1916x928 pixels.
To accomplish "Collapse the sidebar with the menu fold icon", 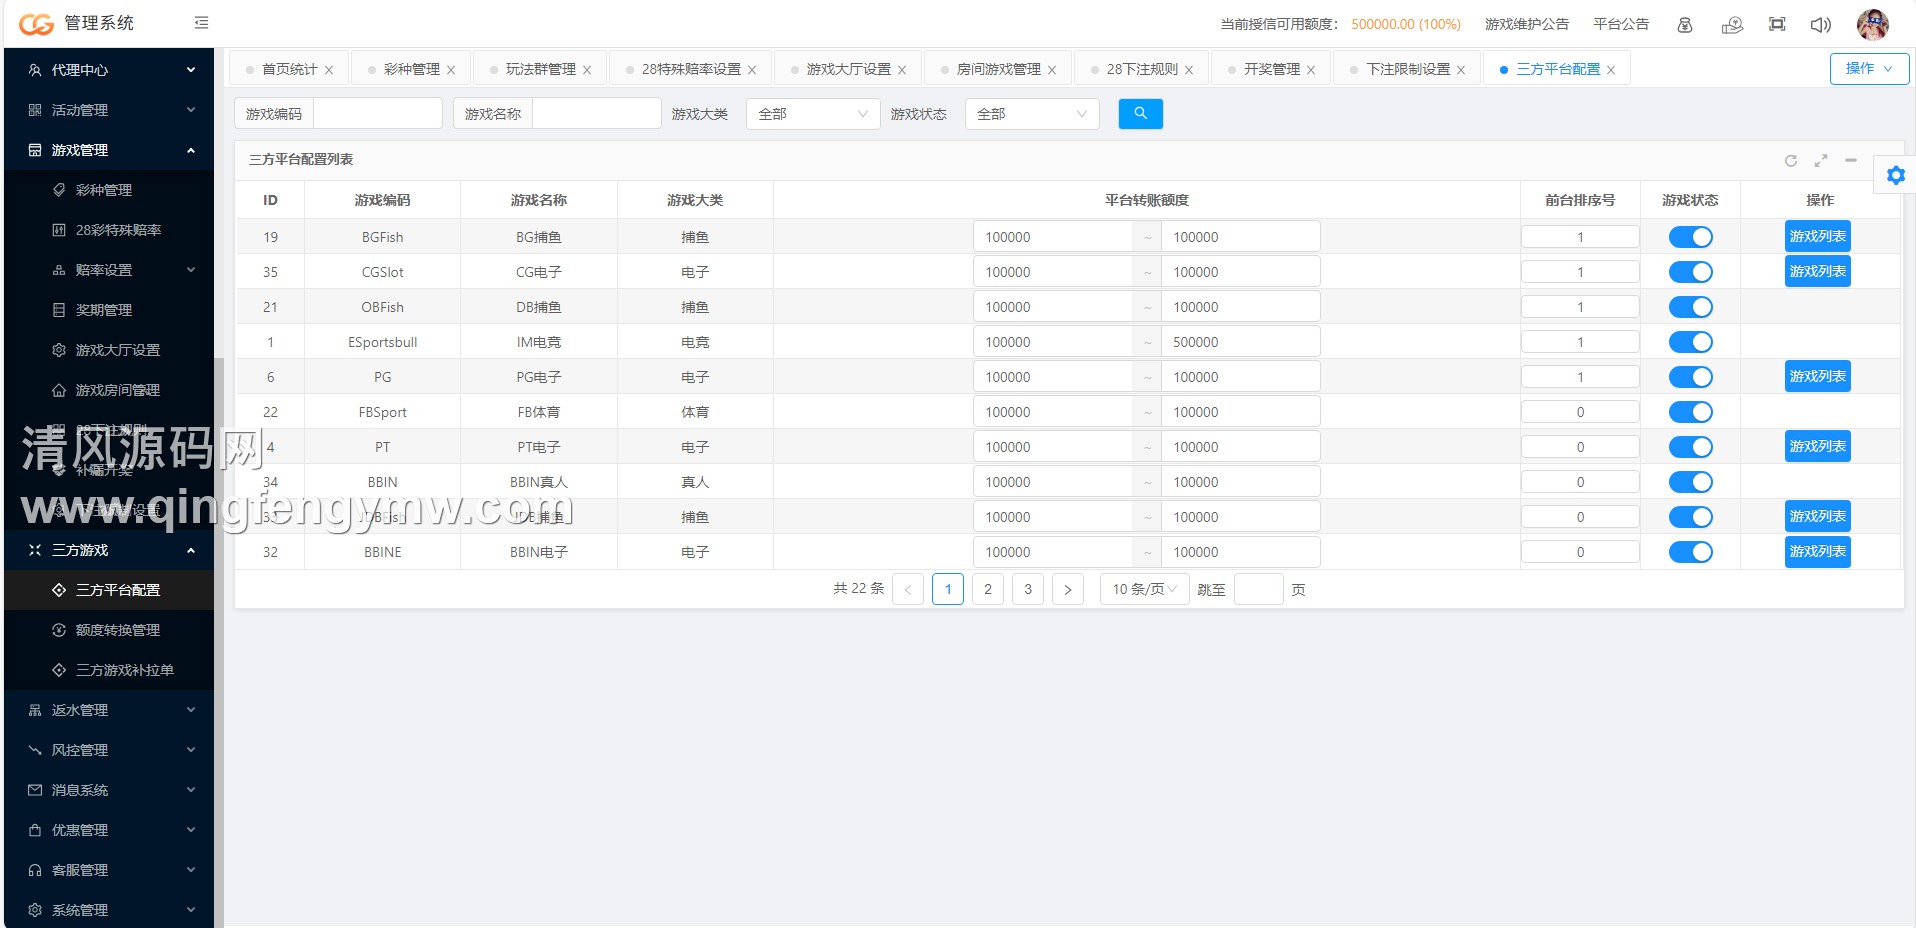I will click(x=201, y=23).
